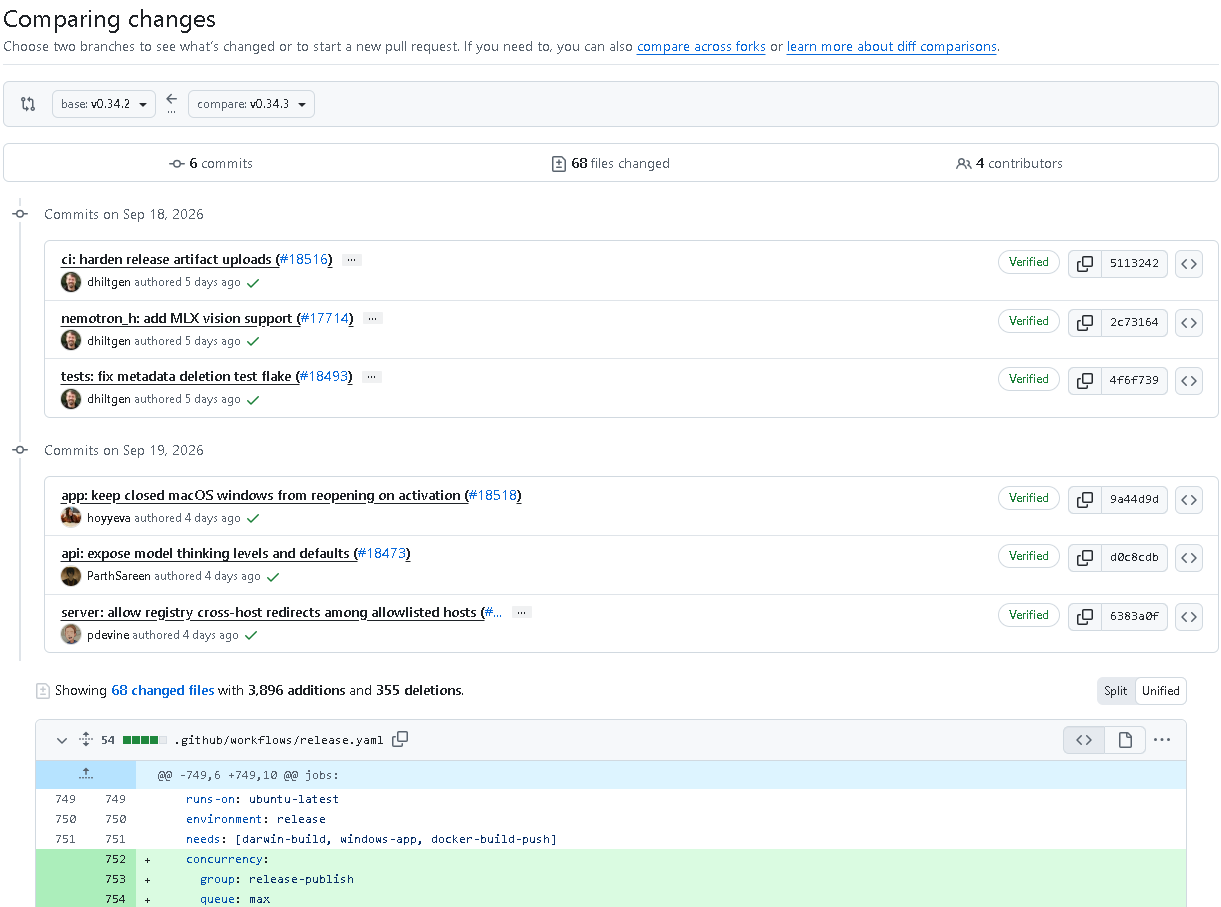Browse repository at commit 2c73164
The image size is (1221, 907).
[x=1188, y=322]
